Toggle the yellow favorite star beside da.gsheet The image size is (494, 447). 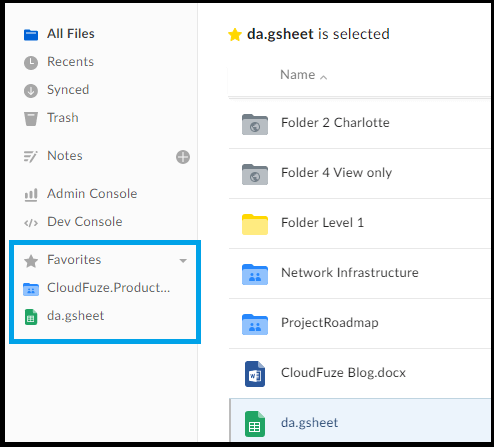235,35
